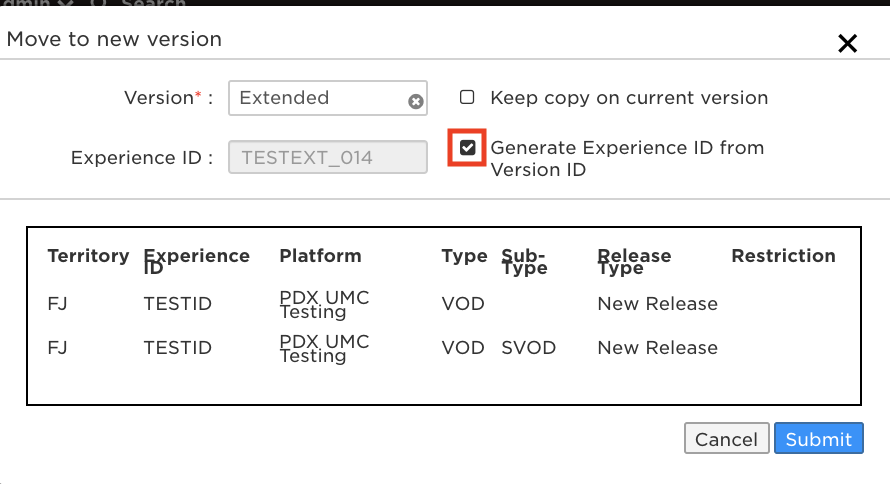Select the SVOD sub-type row
890x484 pixels.
pyautogui.click(x=443, y=348)
